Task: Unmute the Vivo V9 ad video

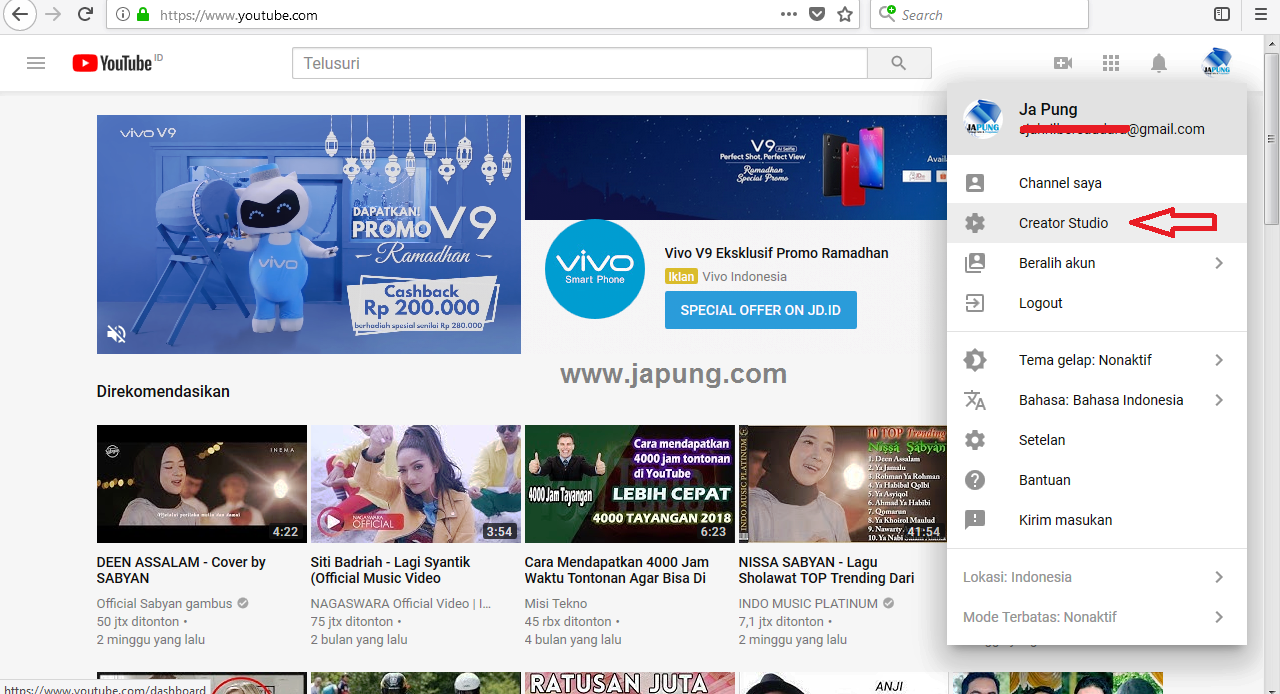Action: [x=117, y=334]
